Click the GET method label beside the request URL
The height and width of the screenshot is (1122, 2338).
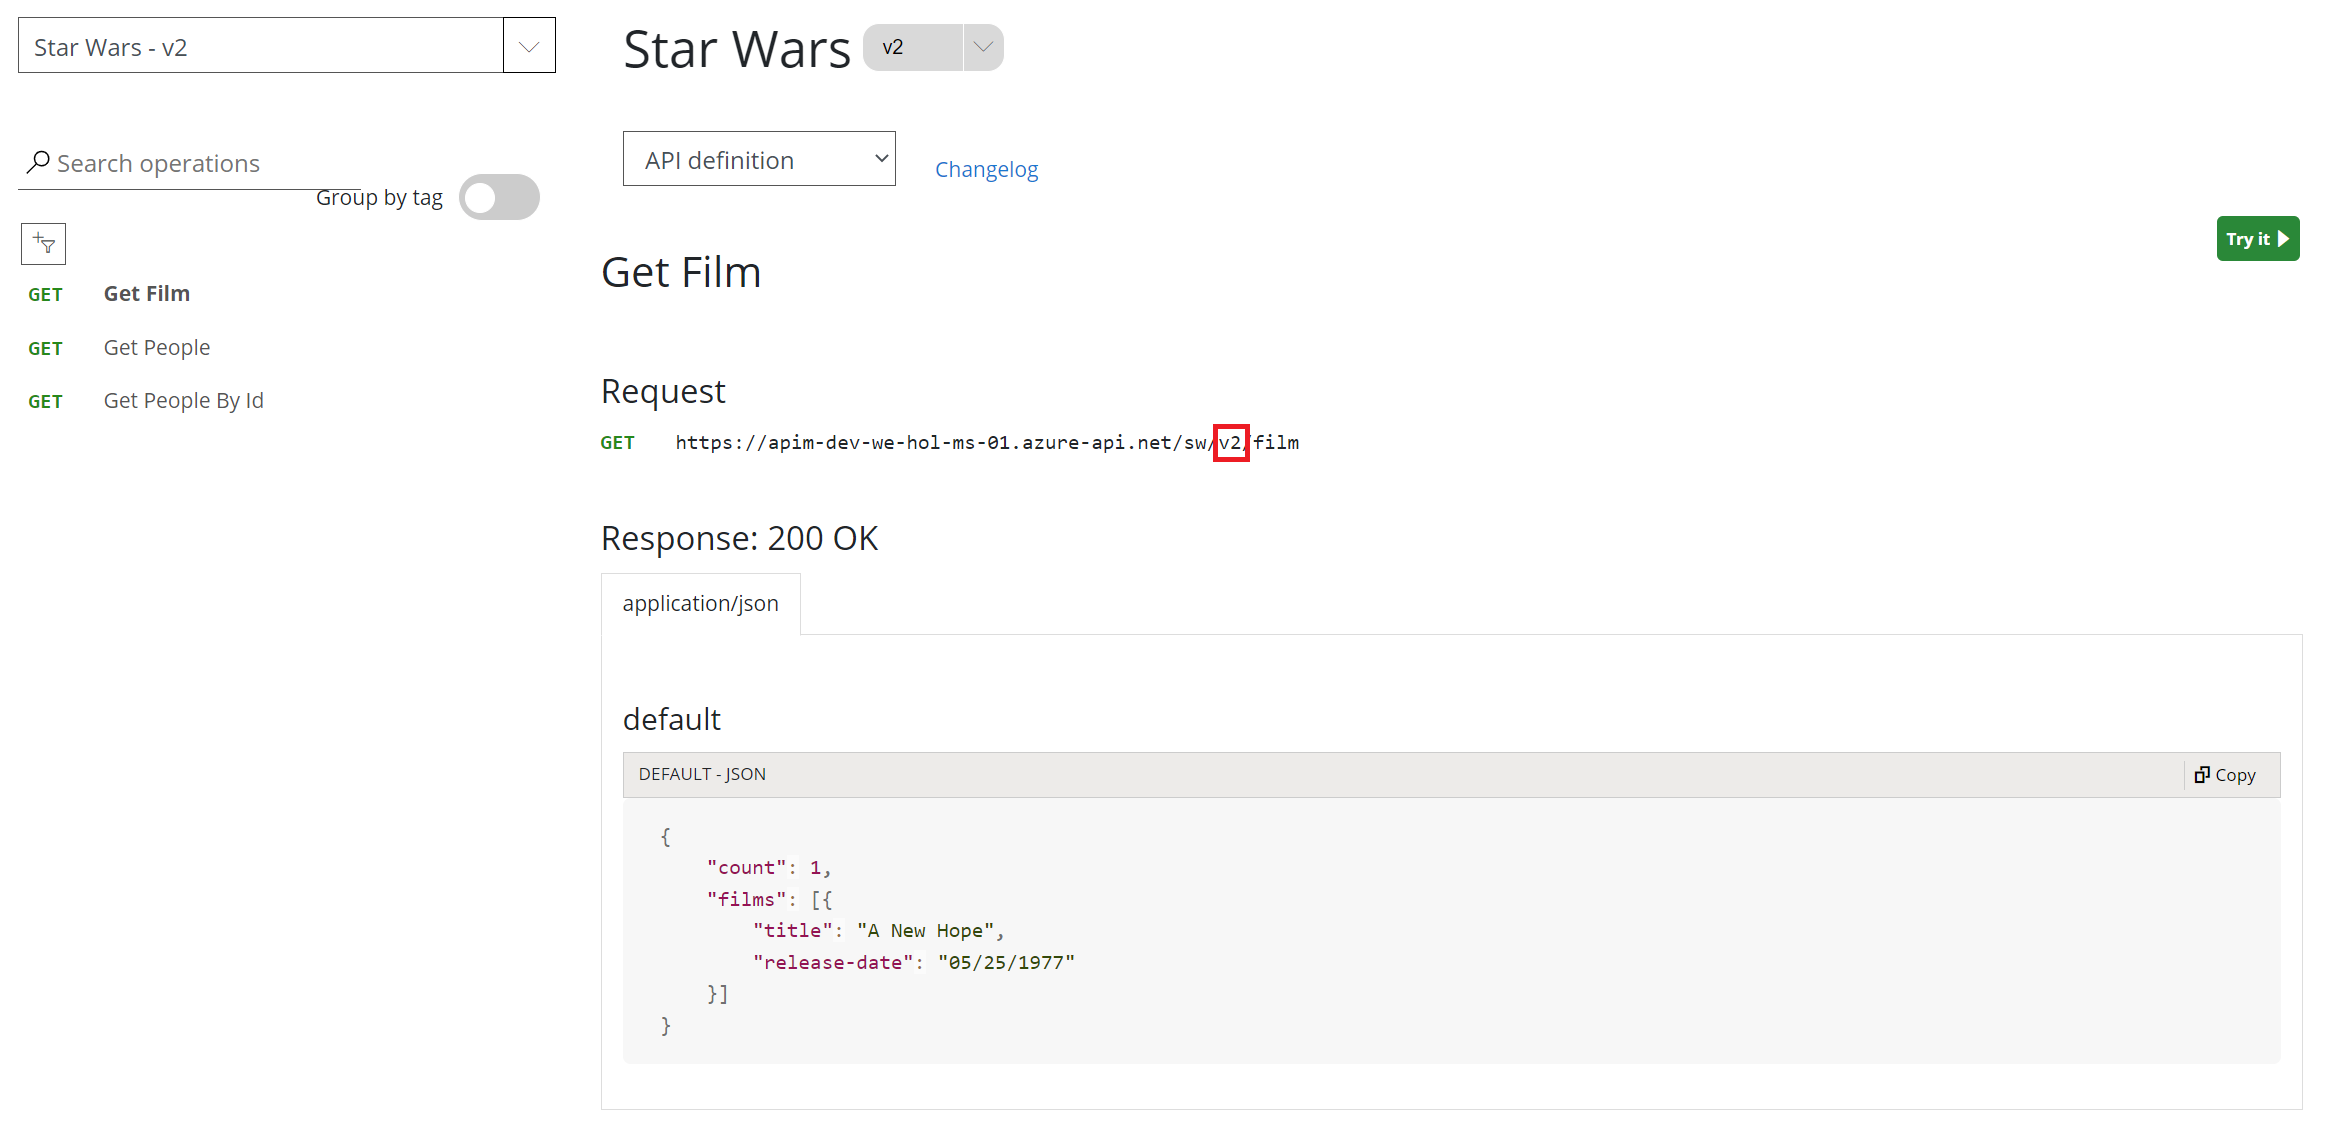pos(617,443)
